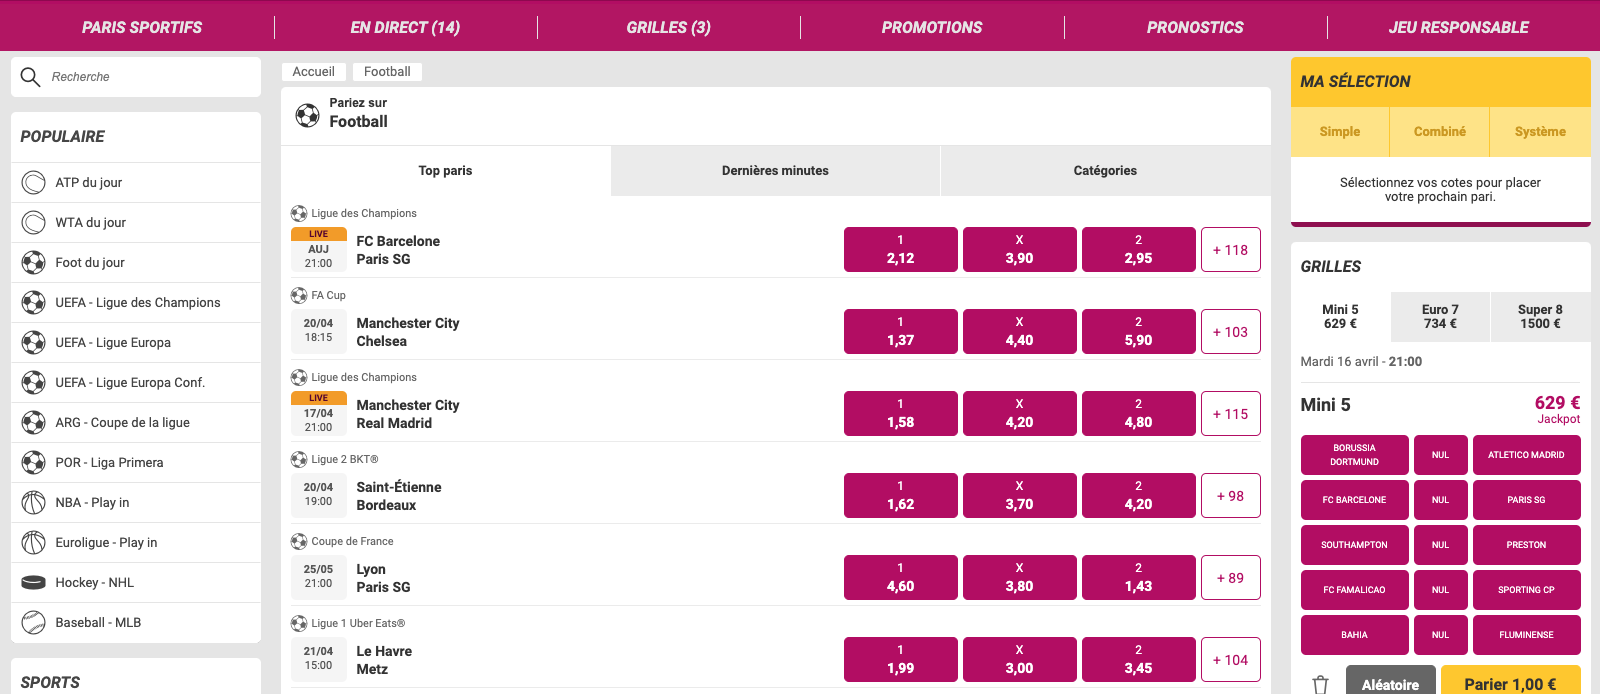Screen dimensions: 1600x694
Task: Click the search magnifier icon
Action: (x=31, y=77)
